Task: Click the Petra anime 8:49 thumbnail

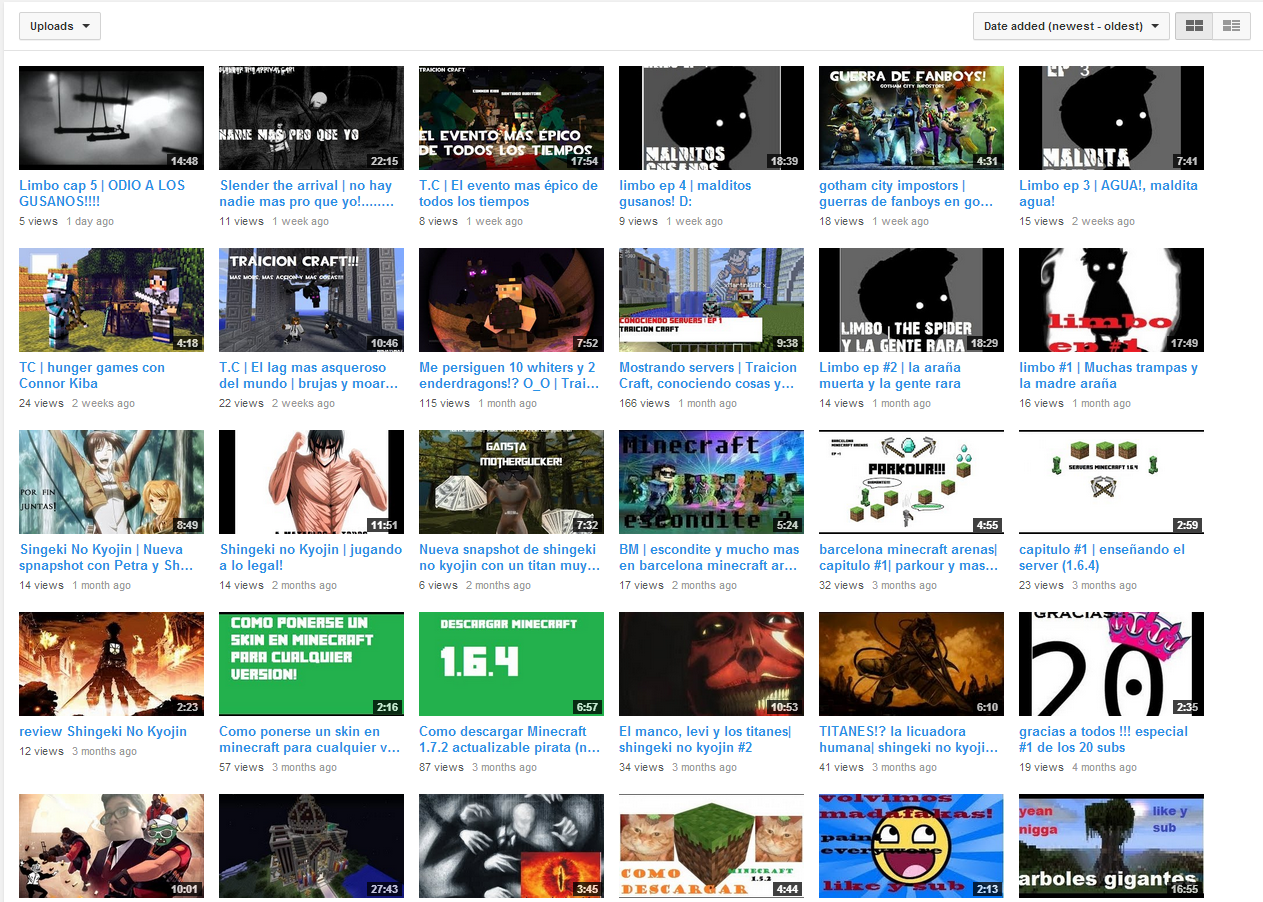Action: pyautogui.click(x=111, y=482)
